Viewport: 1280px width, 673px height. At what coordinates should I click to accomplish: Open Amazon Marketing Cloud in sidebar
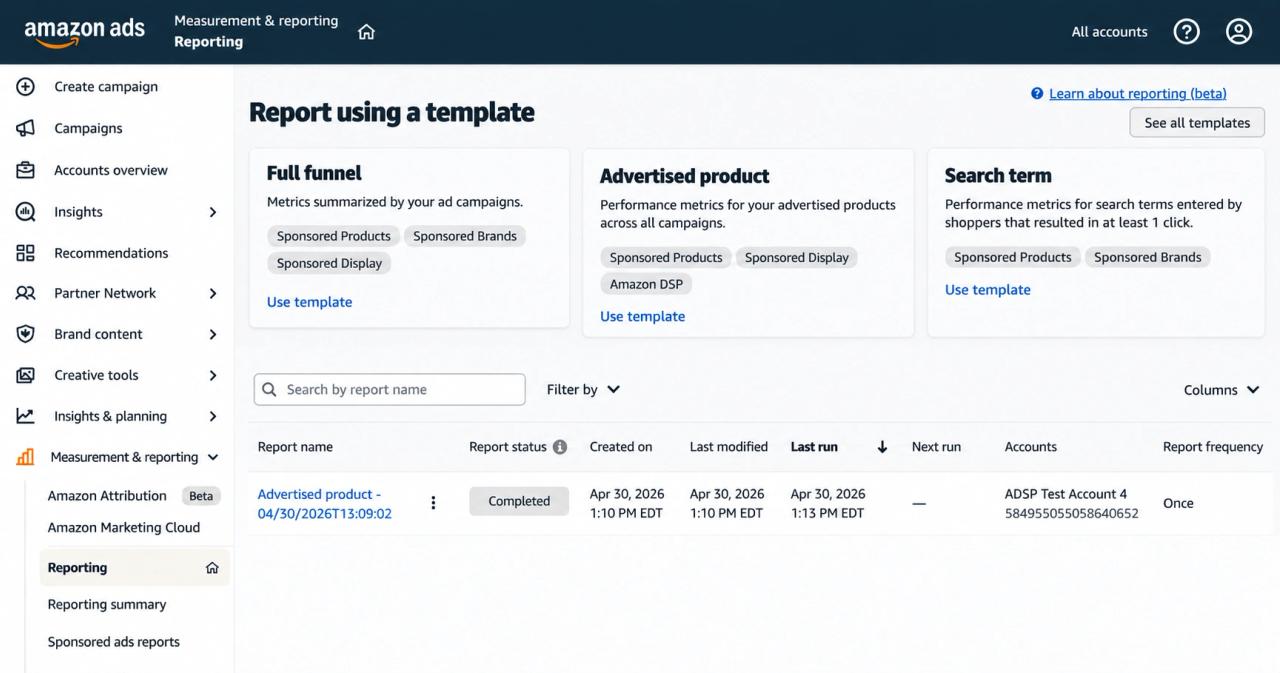(x=124, y=528)
